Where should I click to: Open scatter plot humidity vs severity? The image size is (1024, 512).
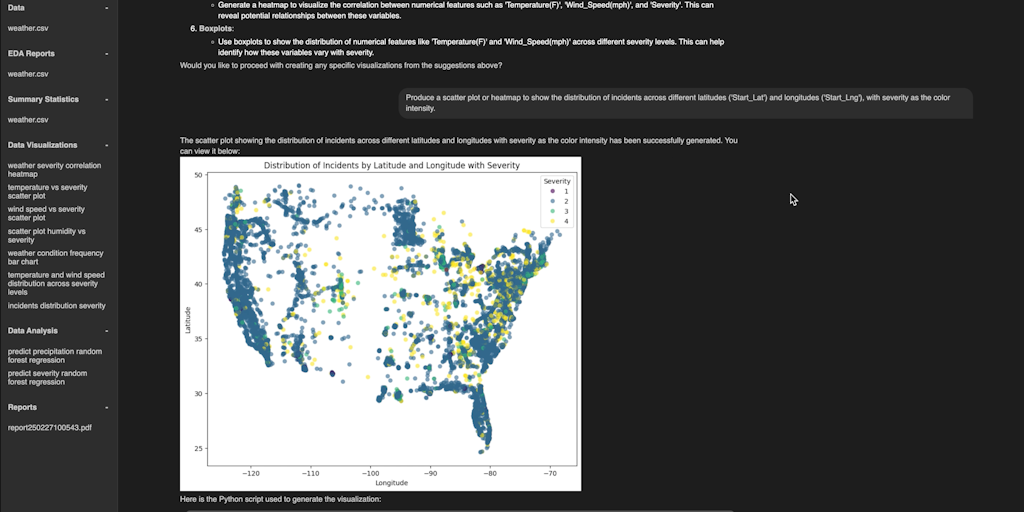(x=46, y=235)
